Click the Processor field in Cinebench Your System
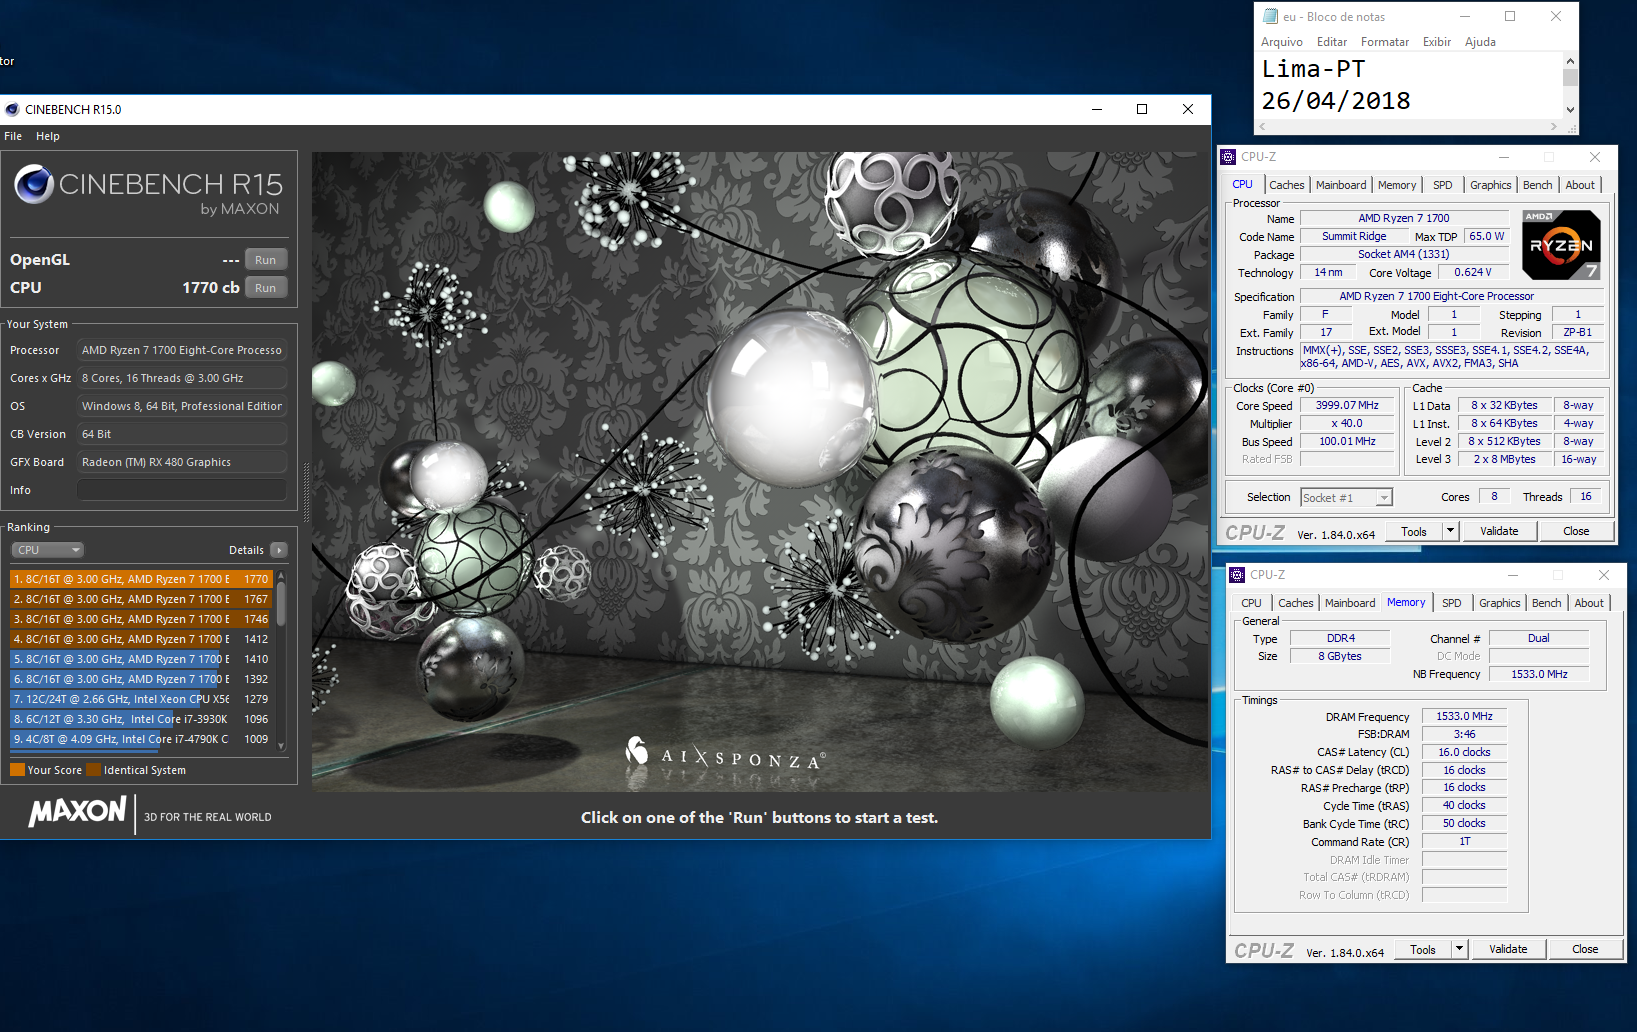 tap(182, 350)
